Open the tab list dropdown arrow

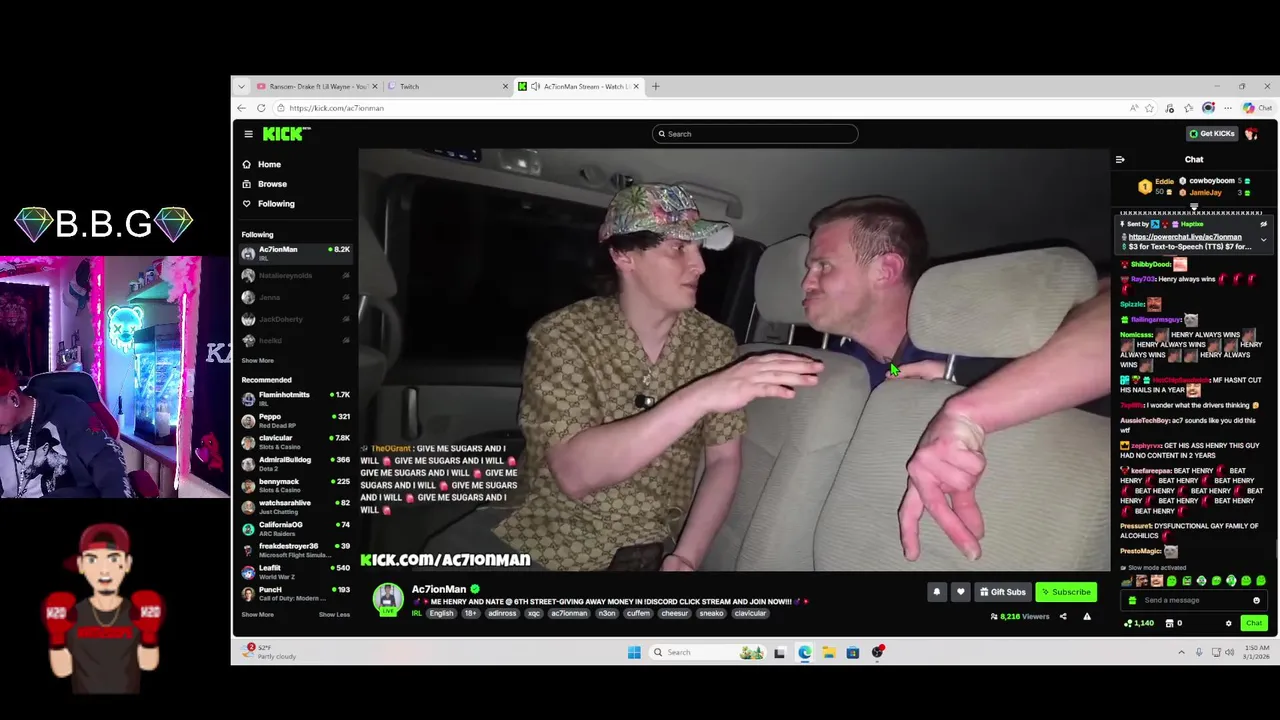(241, 87)
